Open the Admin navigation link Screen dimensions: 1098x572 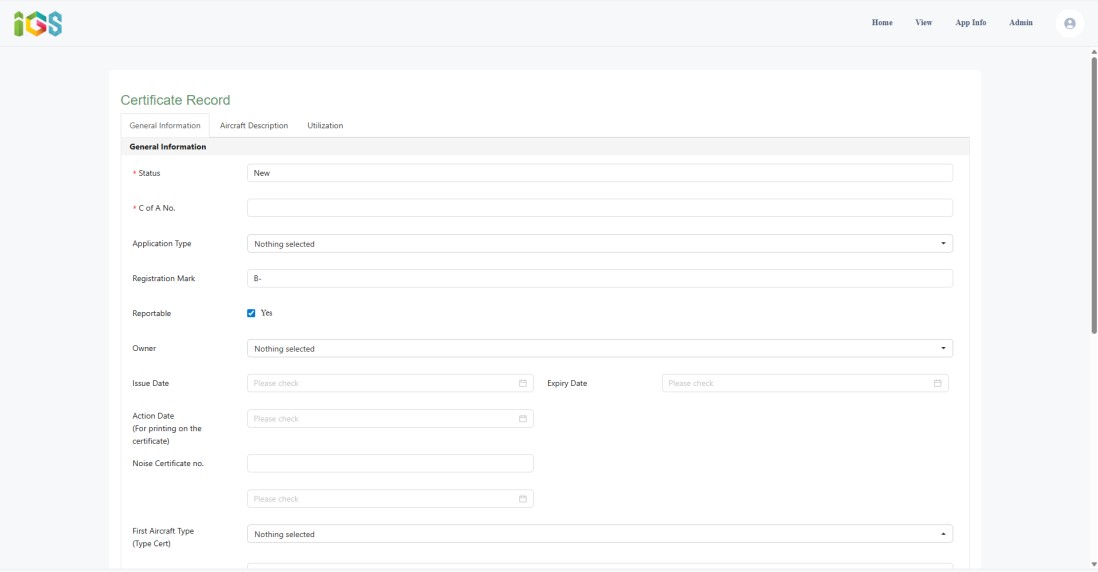(x=1020, y=22)
